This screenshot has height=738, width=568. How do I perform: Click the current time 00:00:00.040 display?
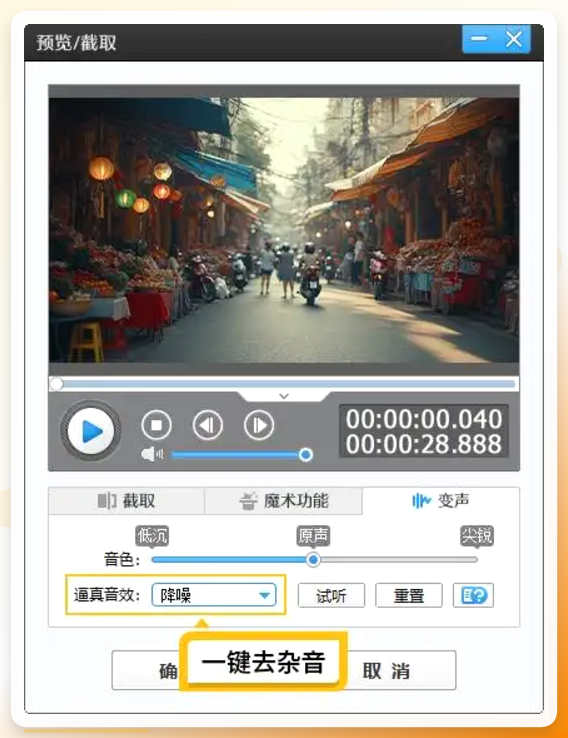click(x=424, y=419)
